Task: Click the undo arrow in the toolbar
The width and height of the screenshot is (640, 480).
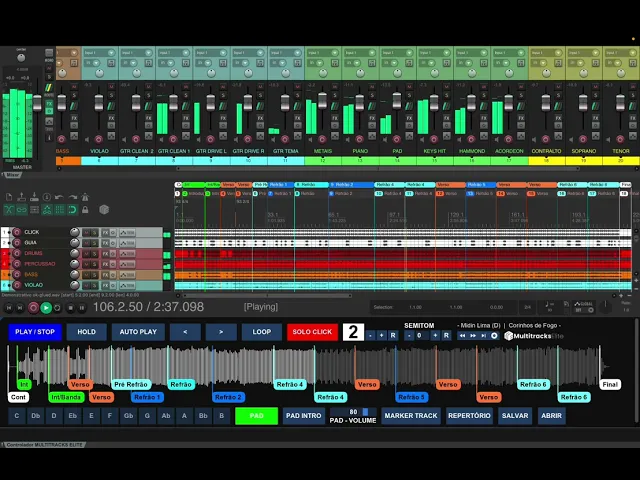Action: click(x=59, y=197)
